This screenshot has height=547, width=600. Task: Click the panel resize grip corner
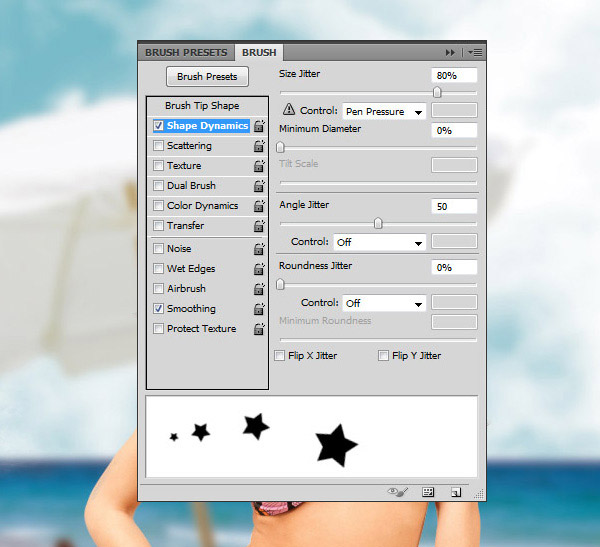tap(479, 494)
